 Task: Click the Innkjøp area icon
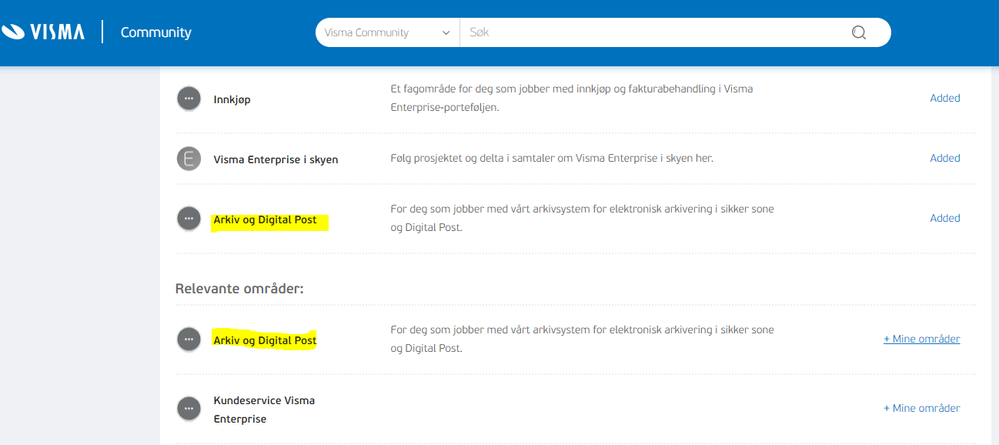[188, 99]
